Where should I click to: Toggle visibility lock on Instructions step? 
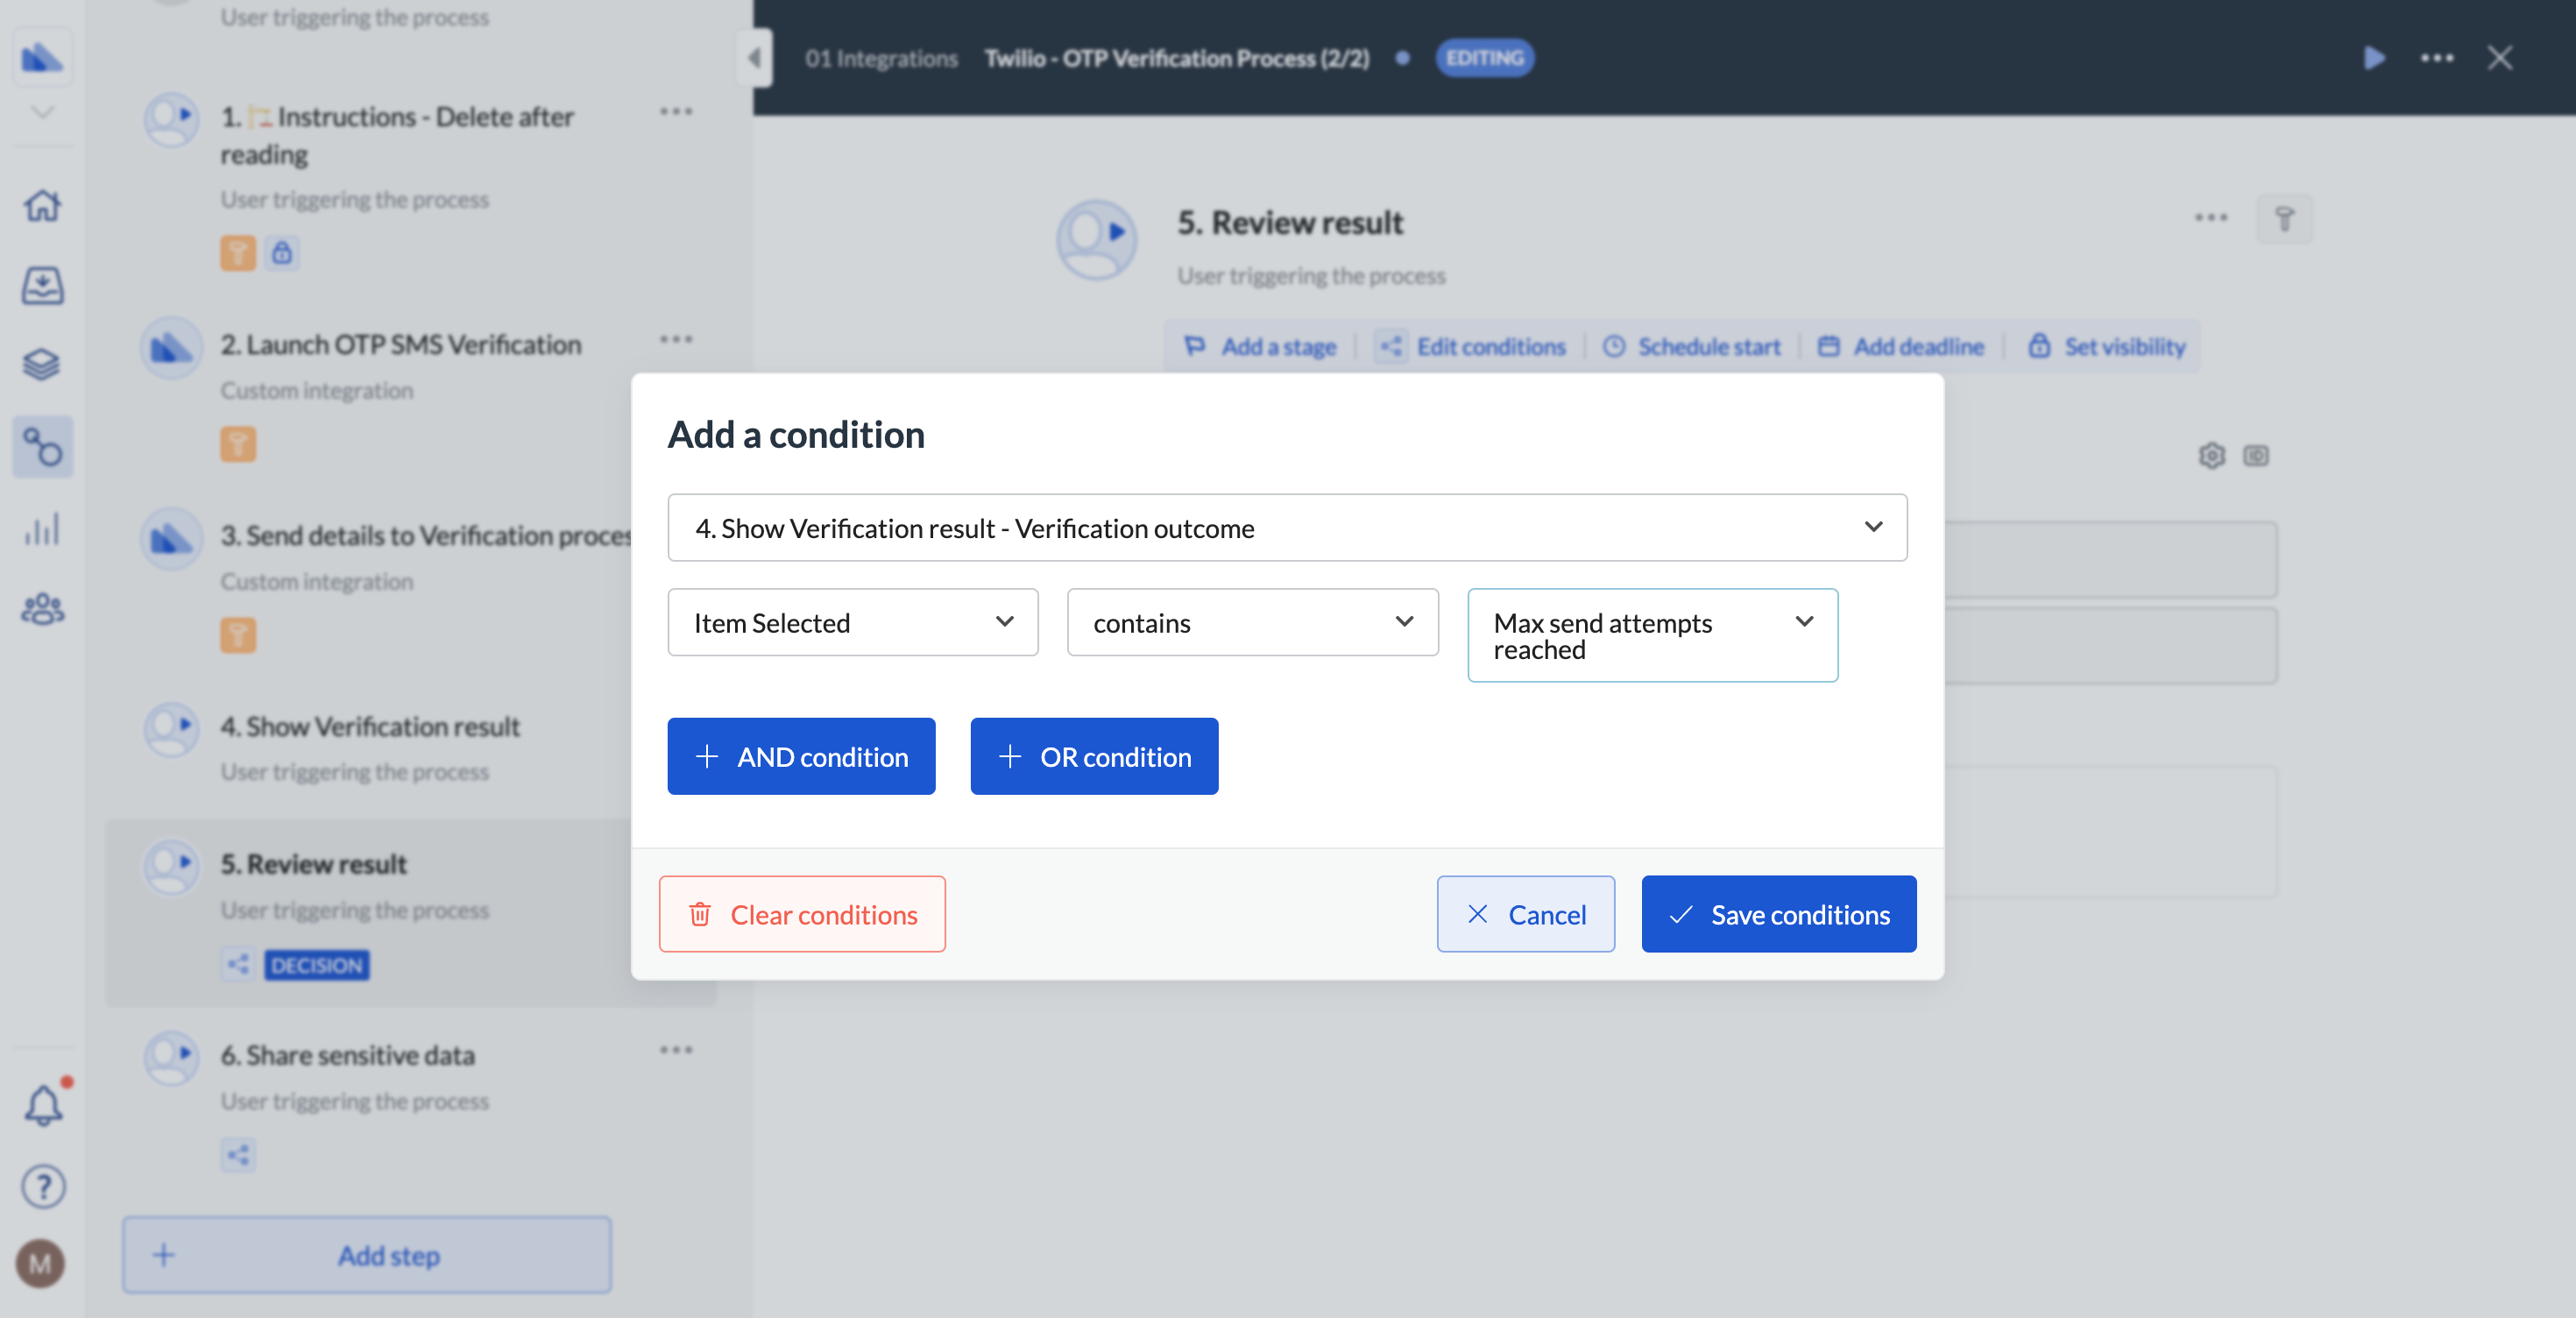(283, 253)
